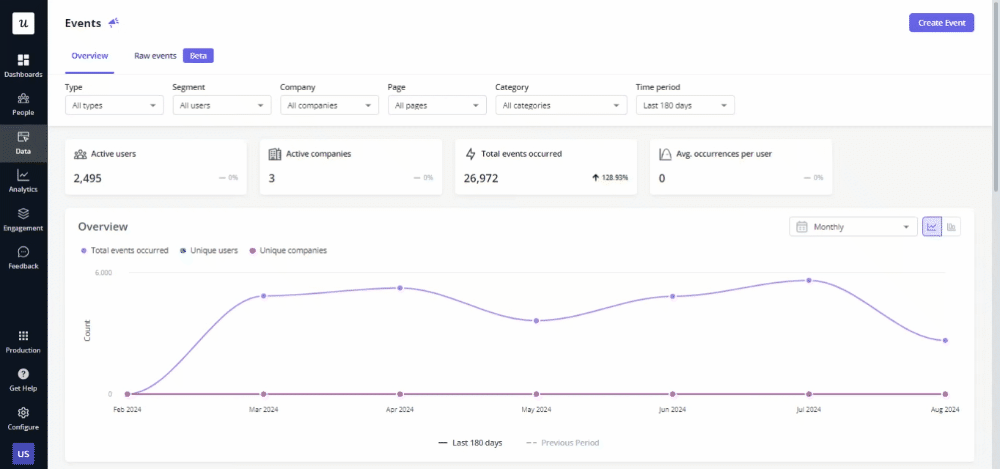Click the Create Event button
The height and width of the screenshot is (469, 1000).
(940, 23)
